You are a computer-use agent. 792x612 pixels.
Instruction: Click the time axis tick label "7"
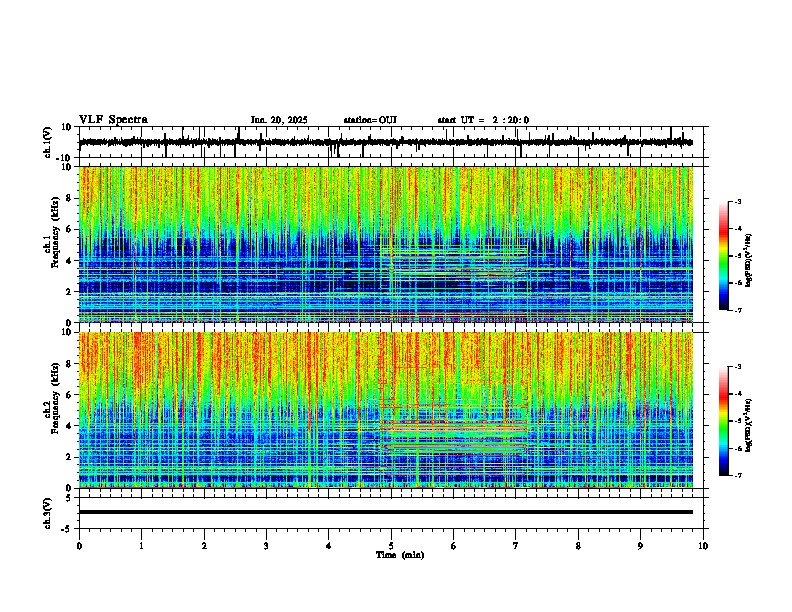point(516,546)
